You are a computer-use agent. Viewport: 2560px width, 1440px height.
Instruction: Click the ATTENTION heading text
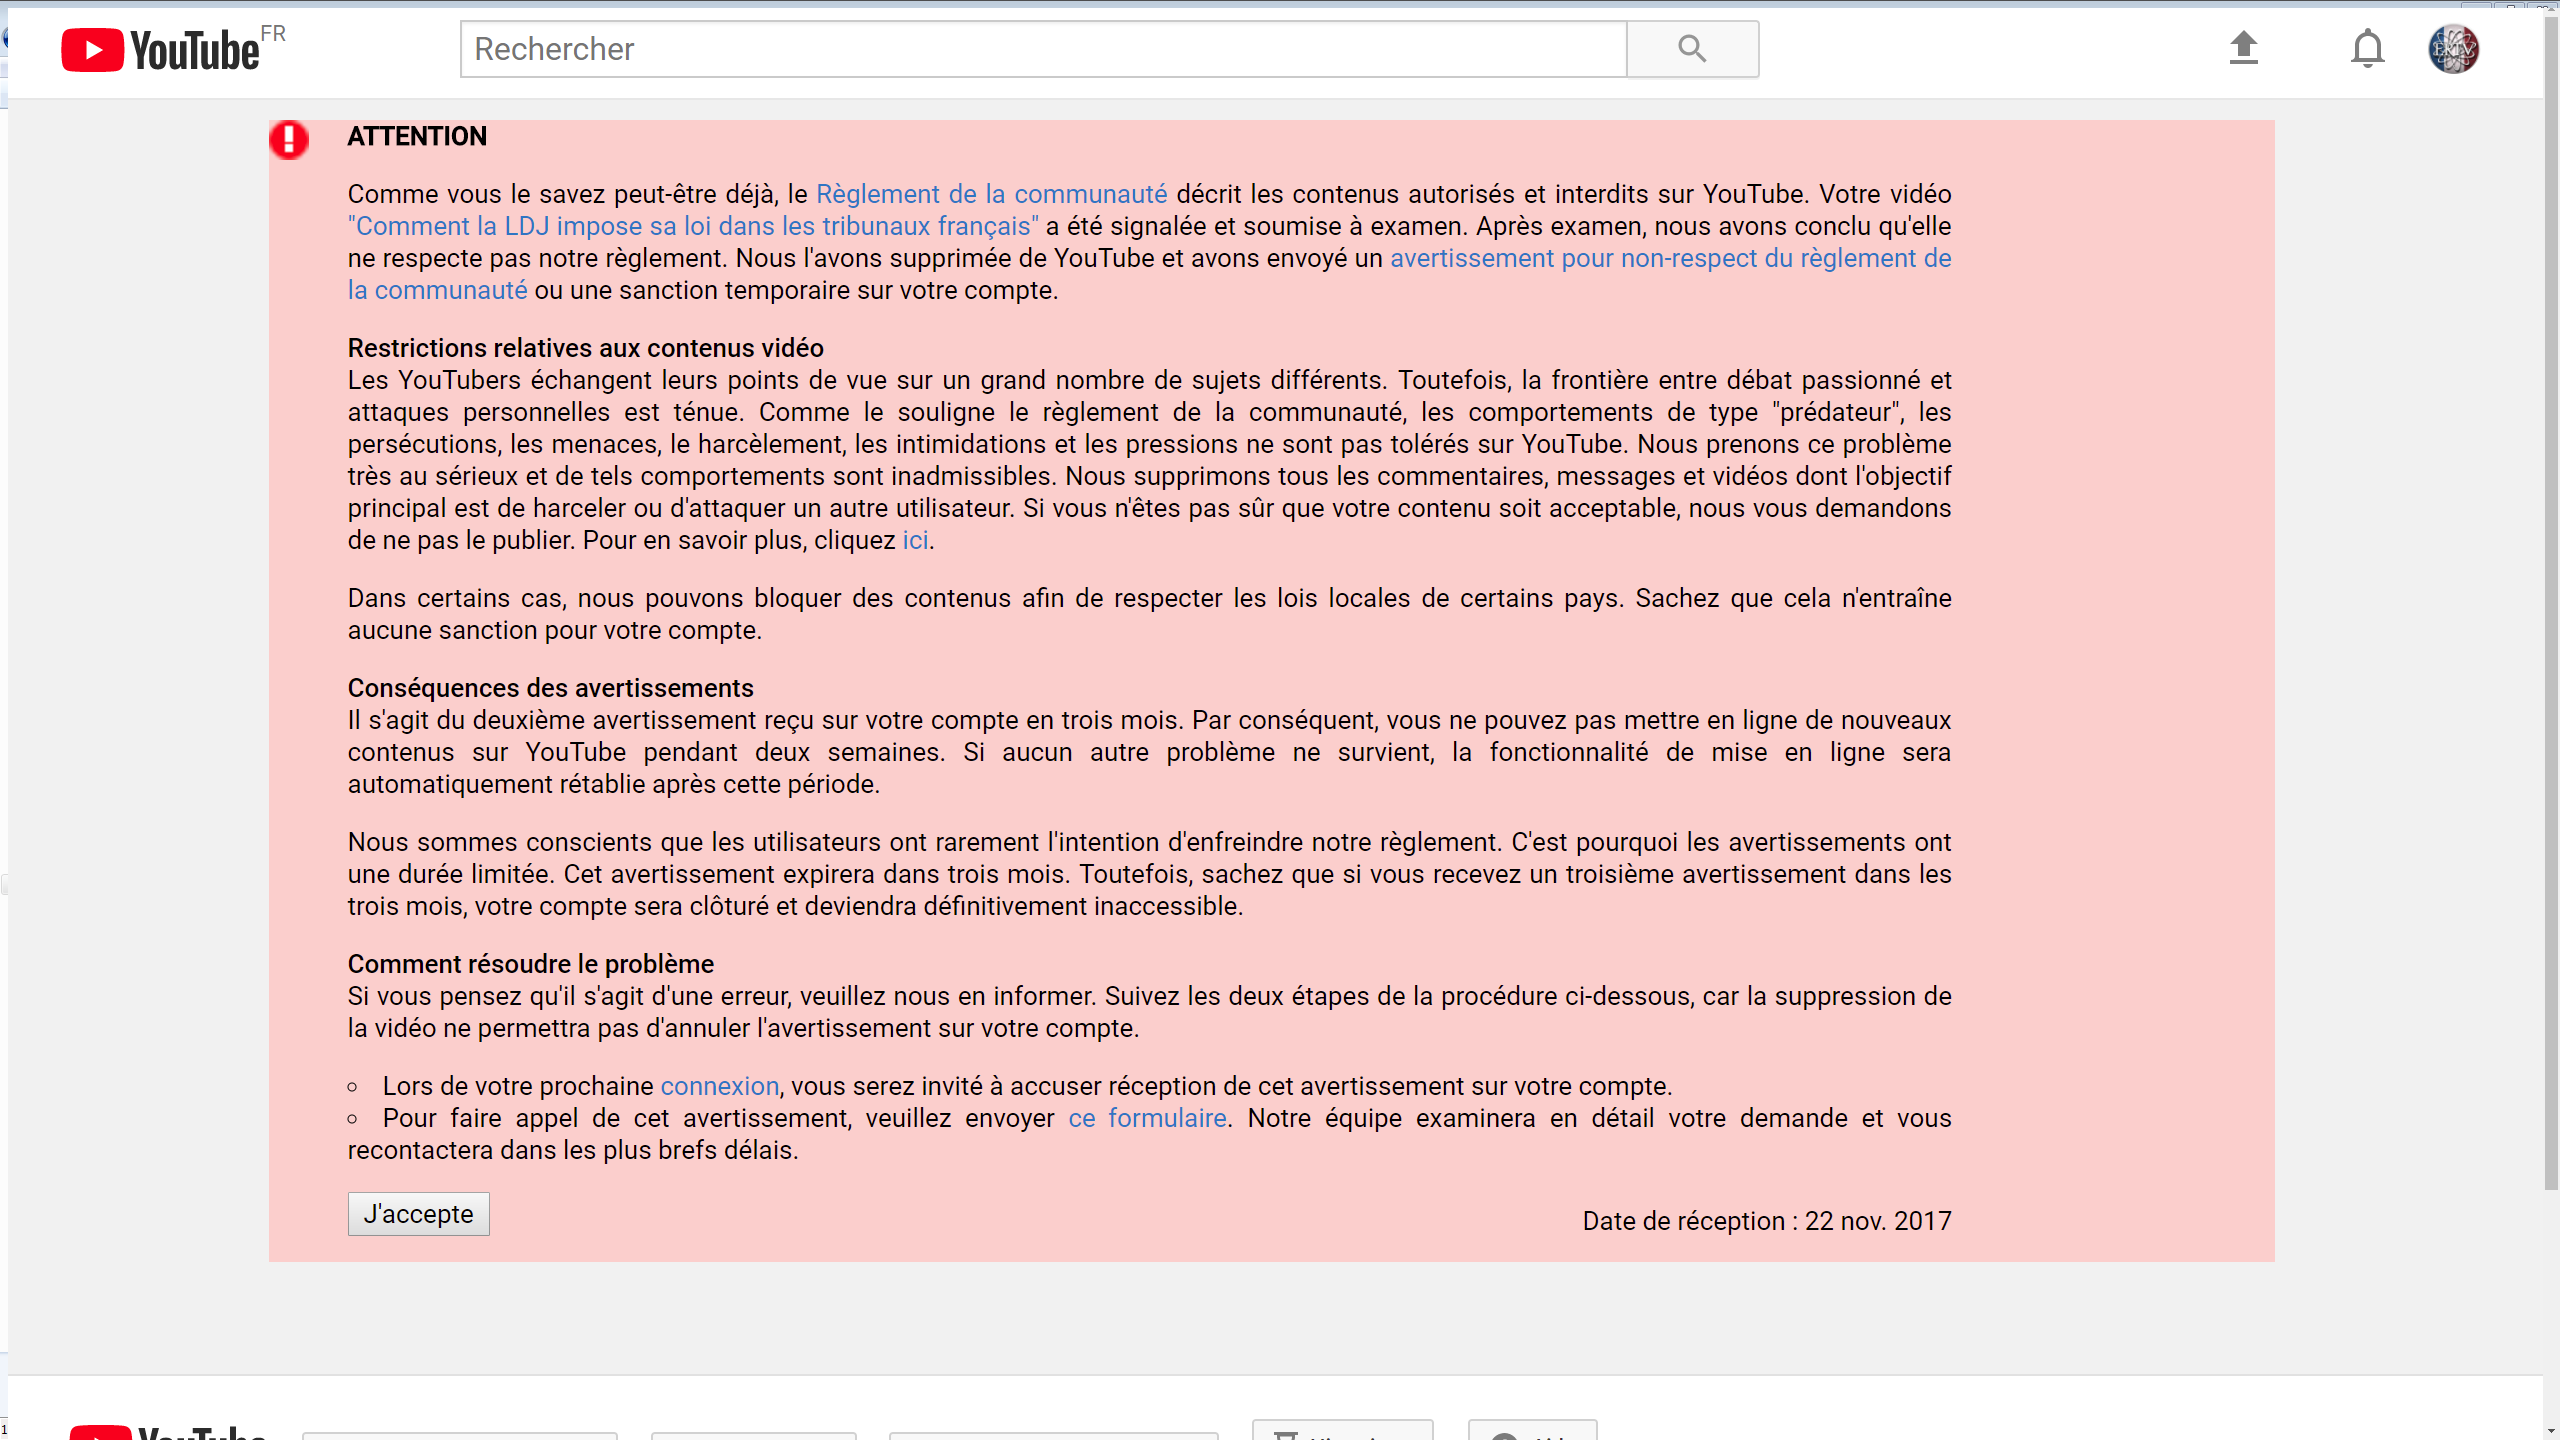(417, 136)
